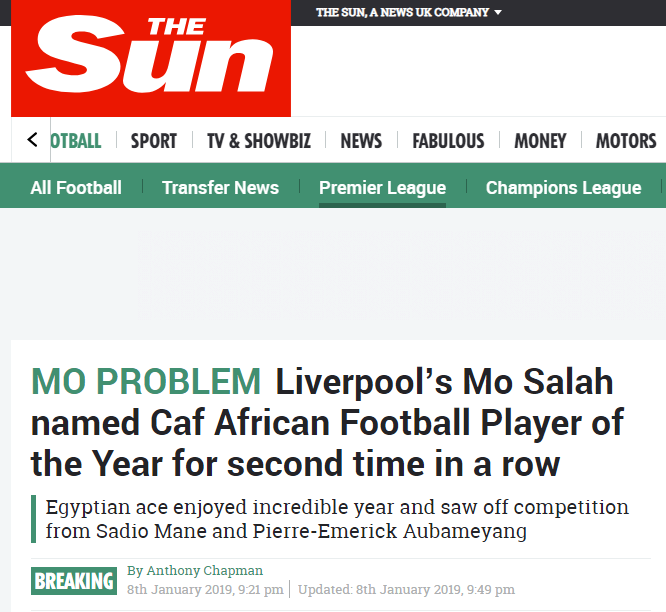
Task: Select the All Football tab
Action: pyautogui.click(x=76, y=188)
